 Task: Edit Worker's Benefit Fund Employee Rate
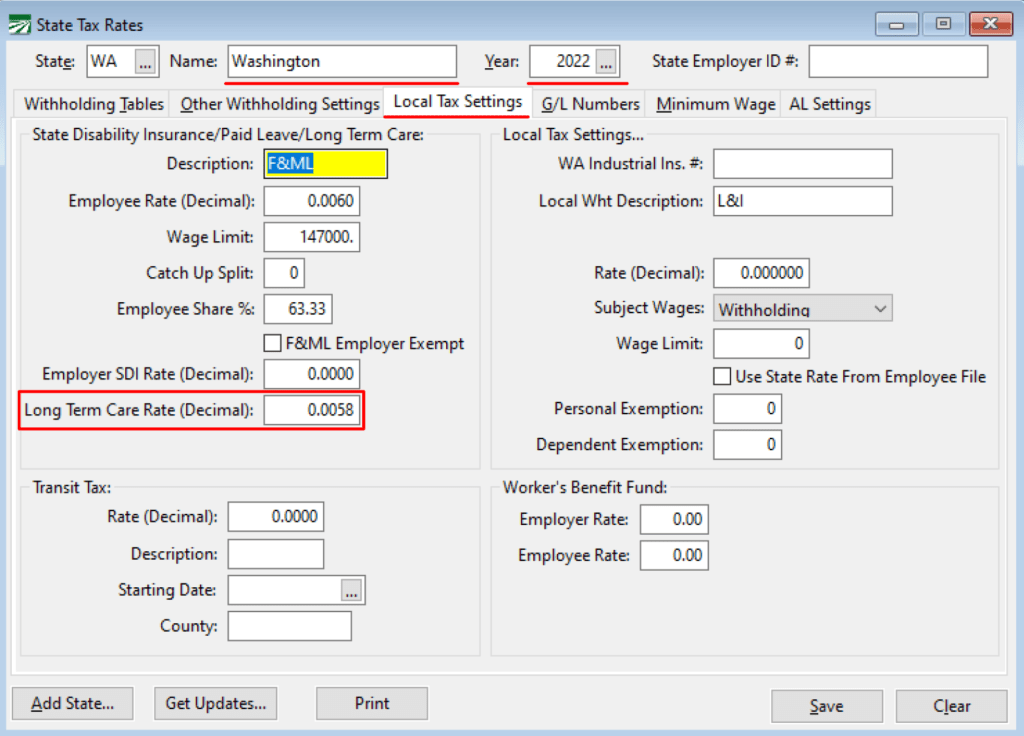coord(674,556)
